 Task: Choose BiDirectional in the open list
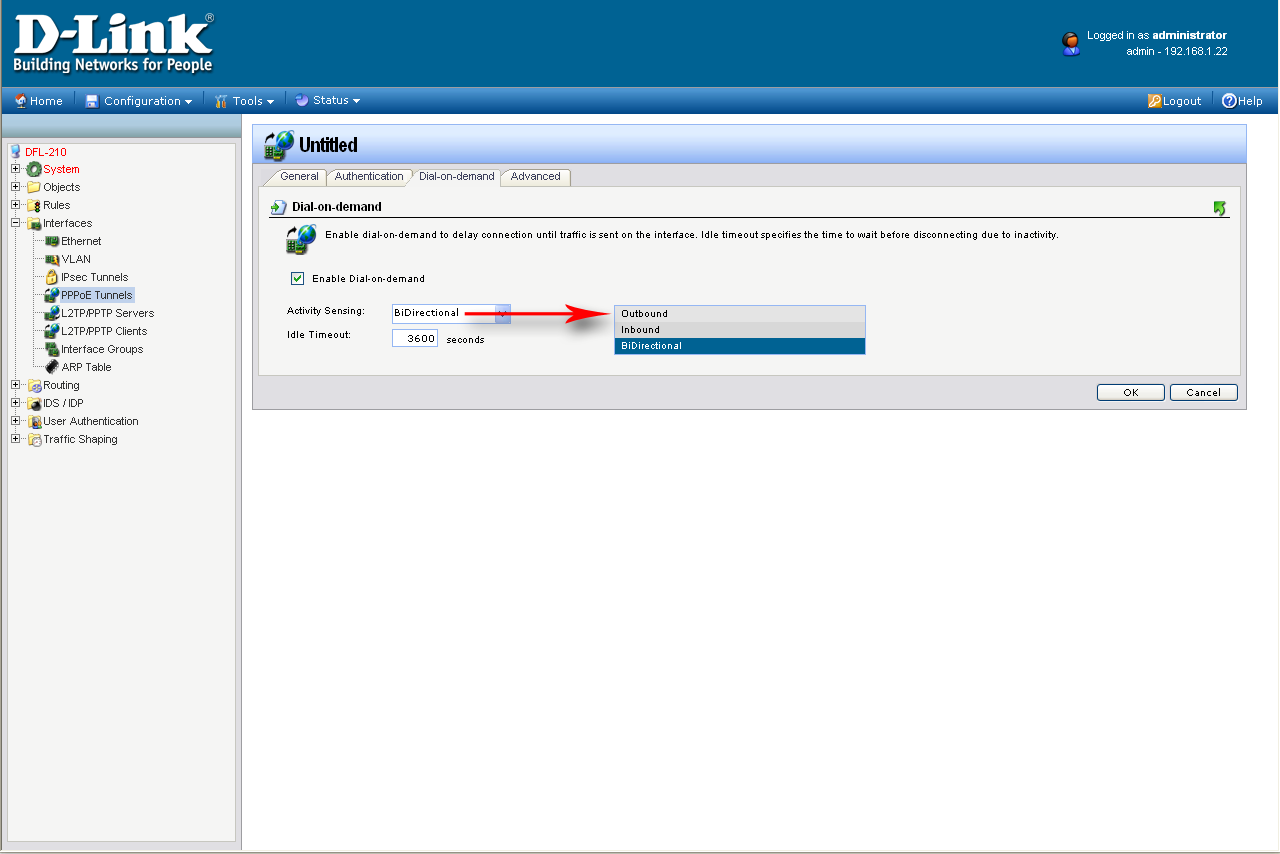pos(740,346)
